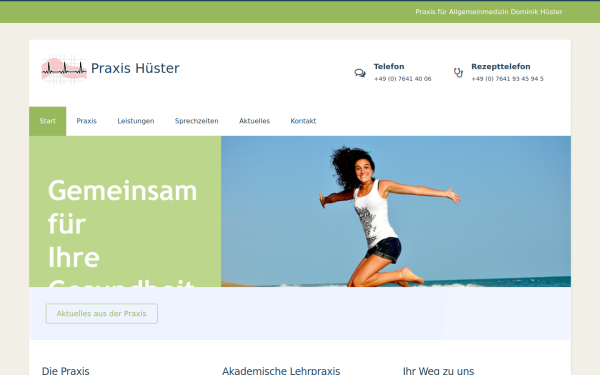Open the Start navigation tab
The height and width of the screenshot is (375, 600).
(47, 121)
